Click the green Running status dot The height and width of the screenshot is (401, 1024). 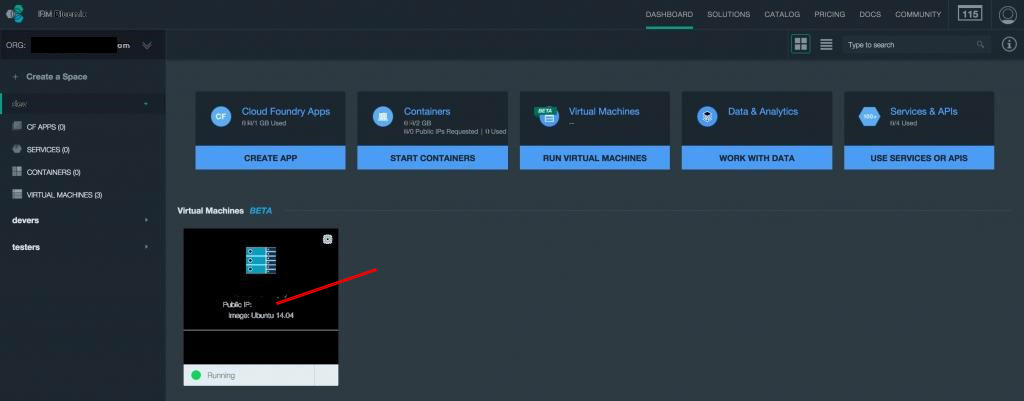[196, 376]
